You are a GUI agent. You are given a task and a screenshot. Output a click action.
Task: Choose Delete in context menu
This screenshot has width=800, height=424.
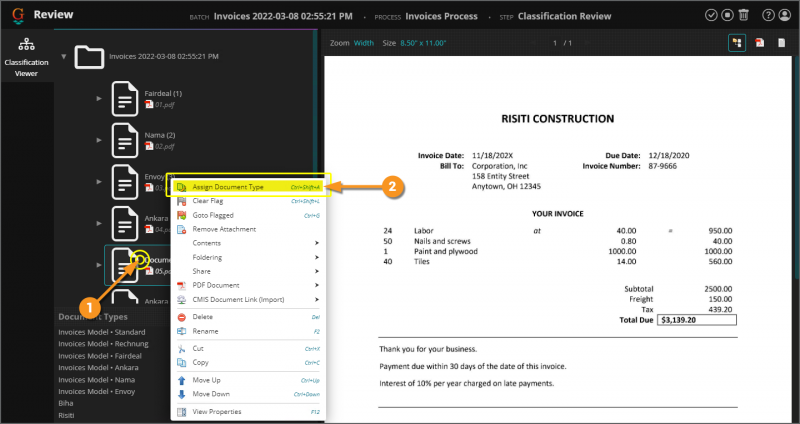[x=249, y=317]
